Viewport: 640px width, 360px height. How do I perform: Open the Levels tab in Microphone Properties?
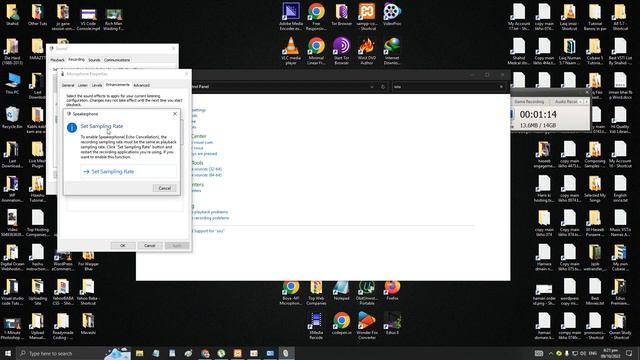click(x=97, y=85)
